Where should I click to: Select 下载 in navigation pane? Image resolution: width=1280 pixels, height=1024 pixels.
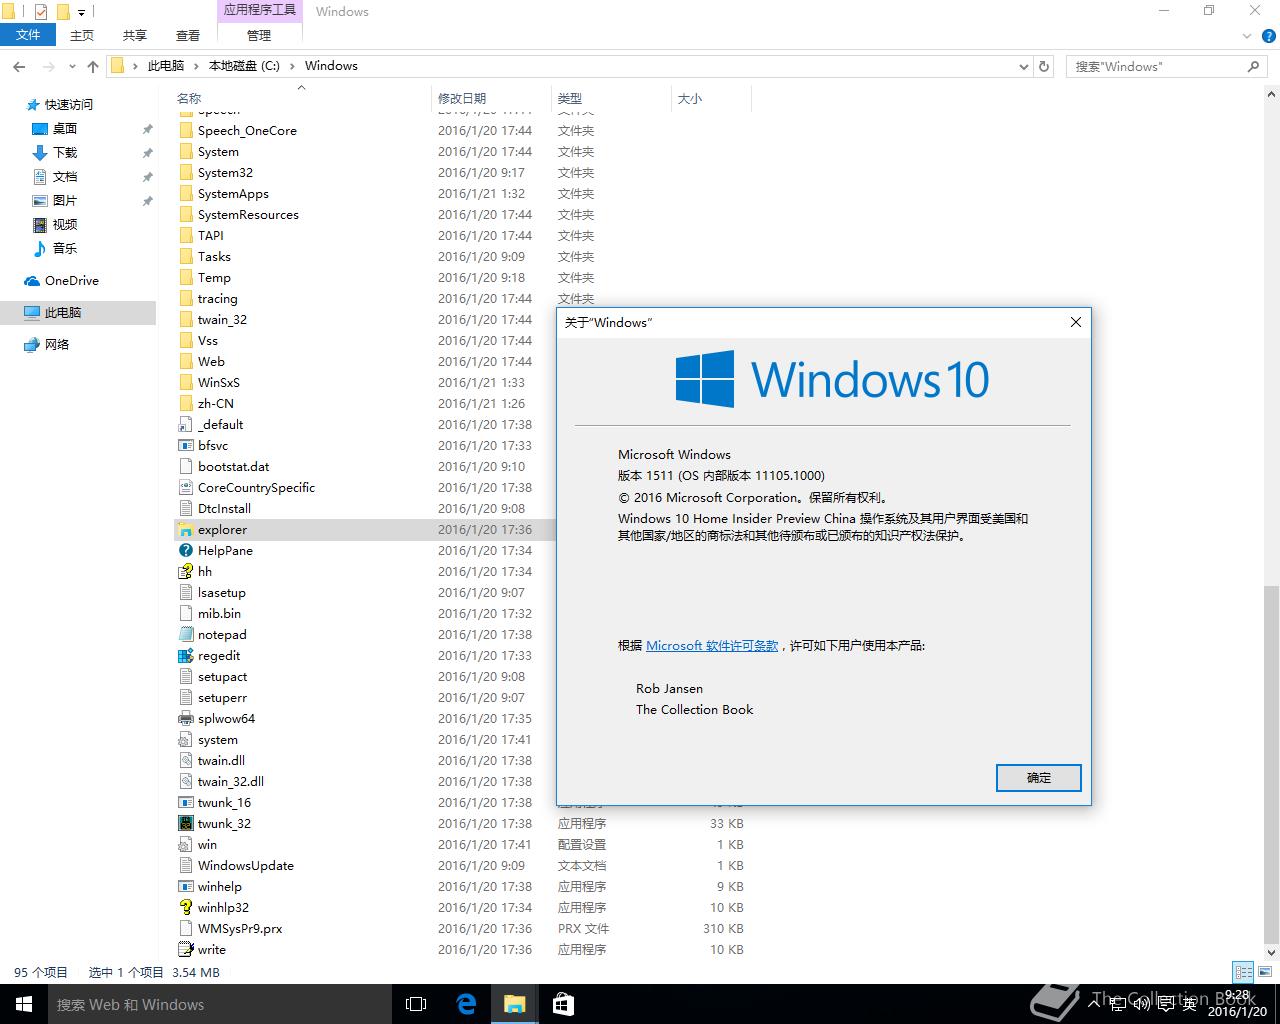click(x=65, y=152)
